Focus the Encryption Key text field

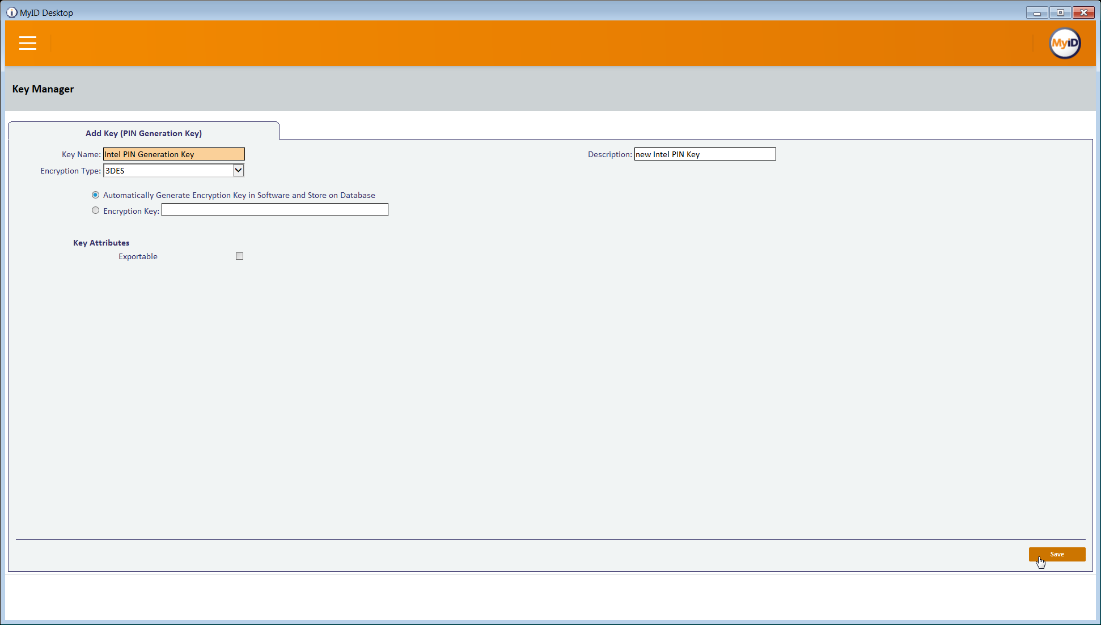275,210
